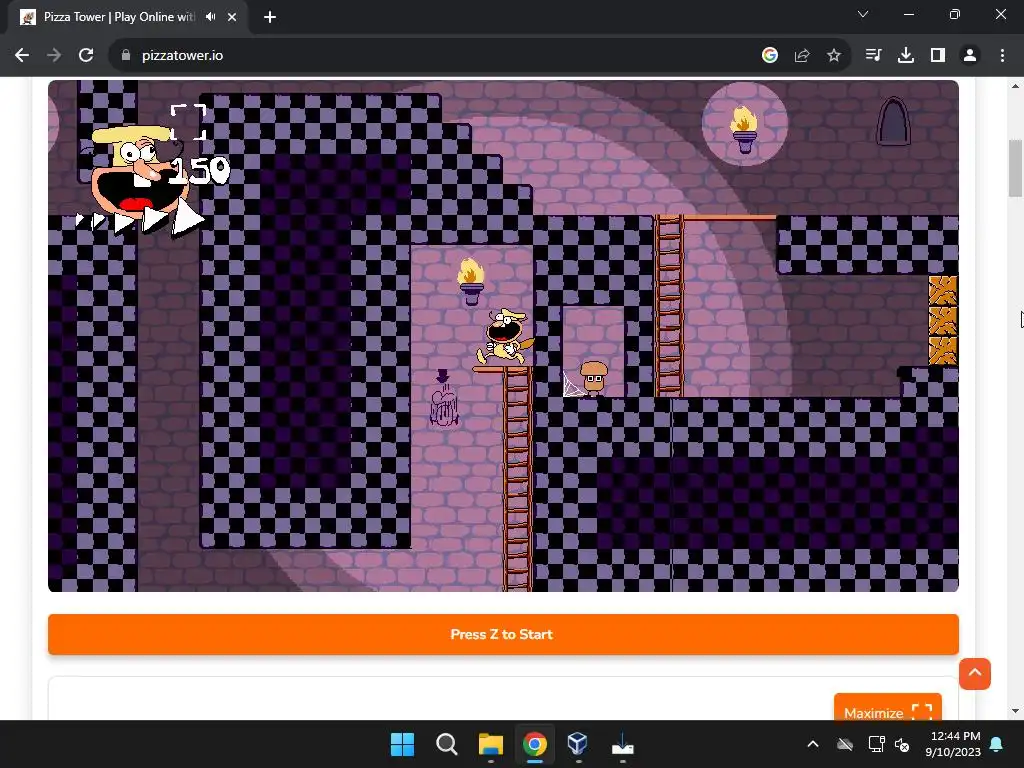Open Chrome downloads
1024x768 pixels.
coord(906,56)
